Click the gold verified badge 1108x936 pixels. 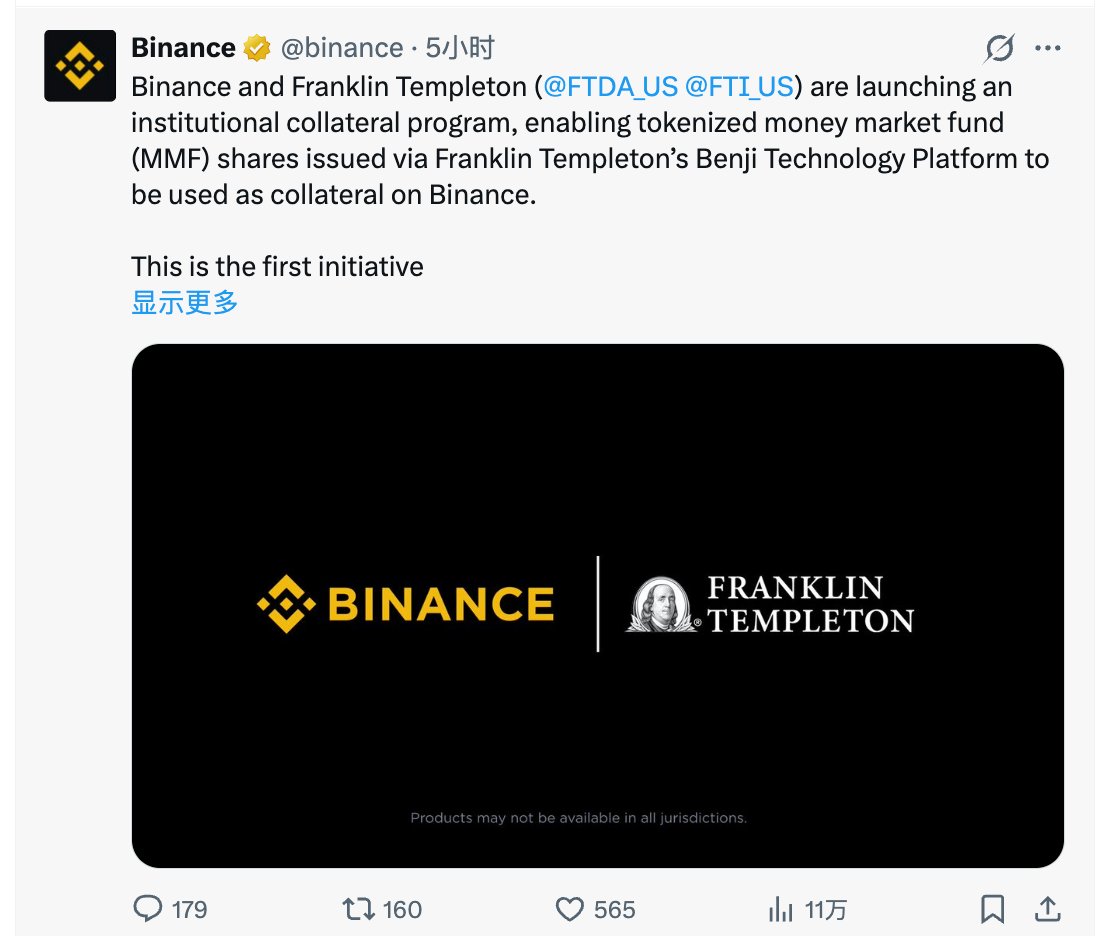click(x=257, y=48)
